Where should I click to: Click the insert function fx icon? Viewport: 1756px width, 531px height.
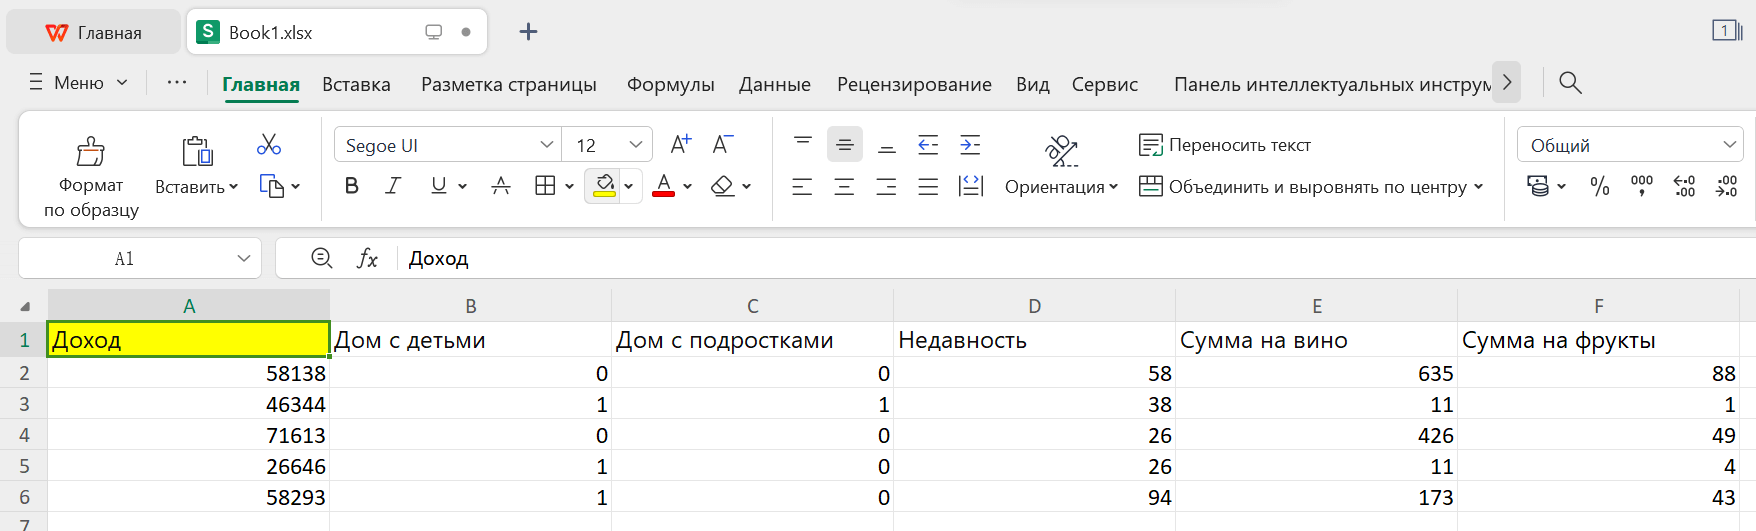click(367, 259)
